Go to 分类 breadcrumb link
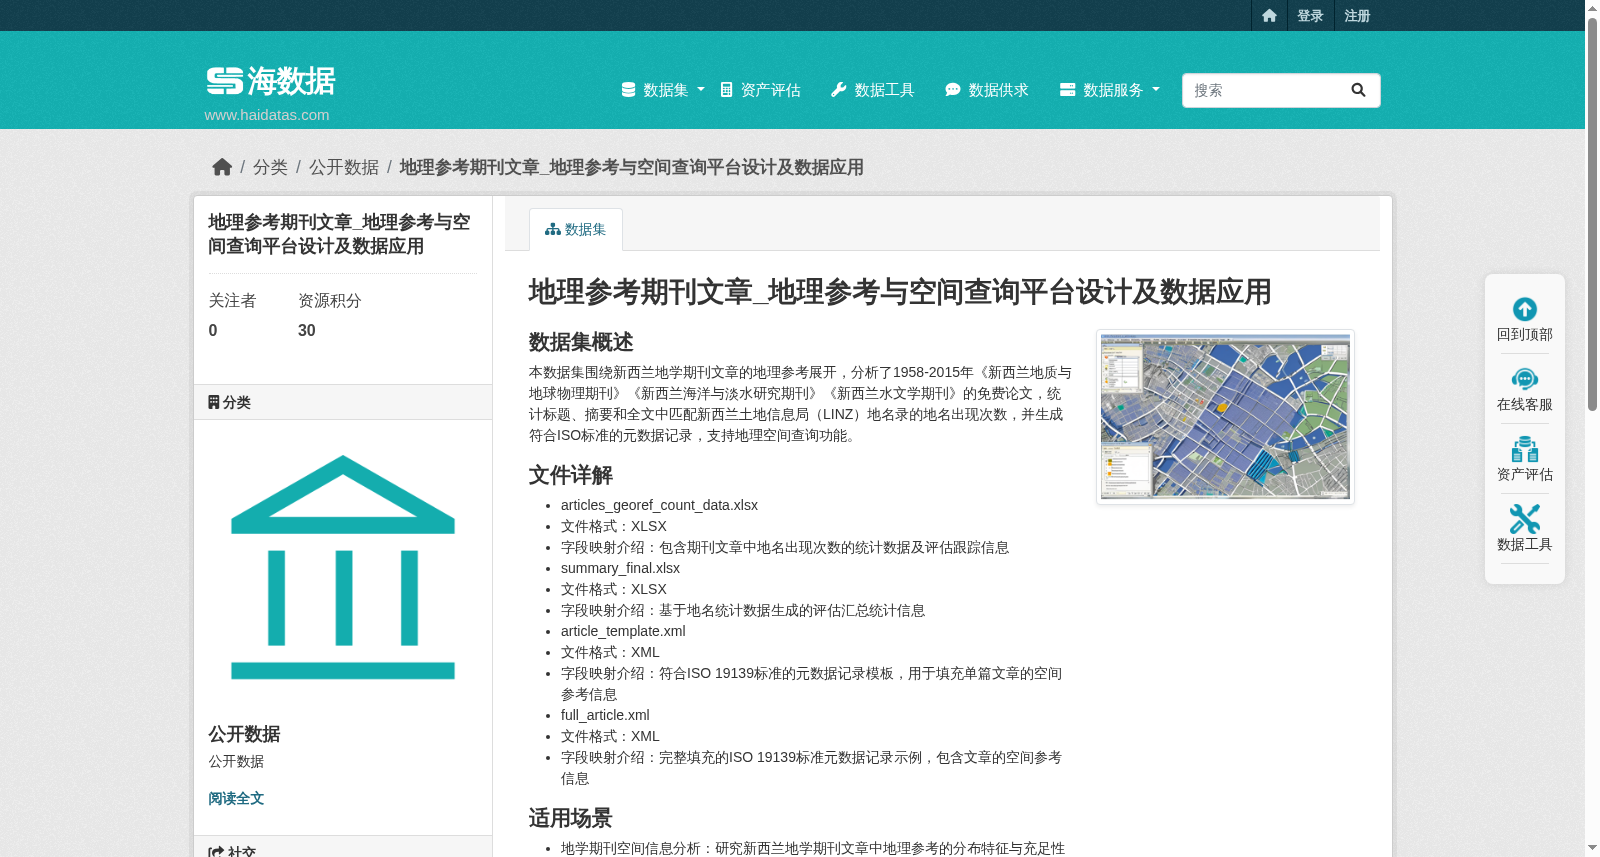Screen dimensions: 1600x857 (x=270, y=167)
